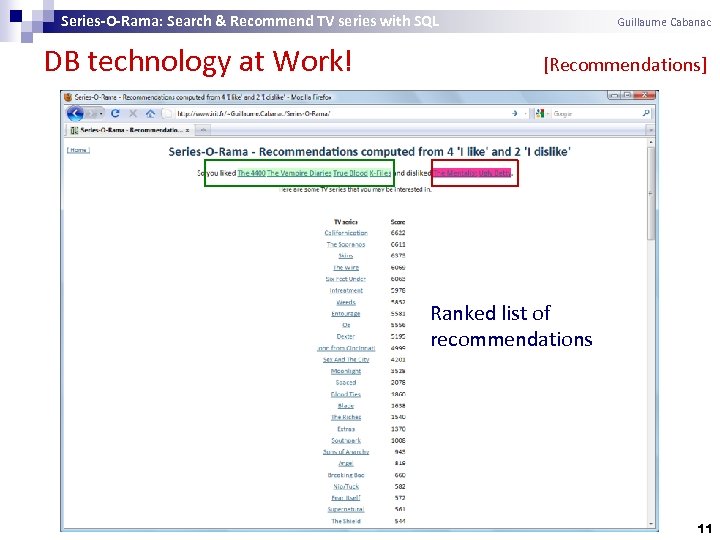Click the scrollbar down arrow
This screenshot has height=540, width=720.
pyautogui.click(x=651, y=524)
